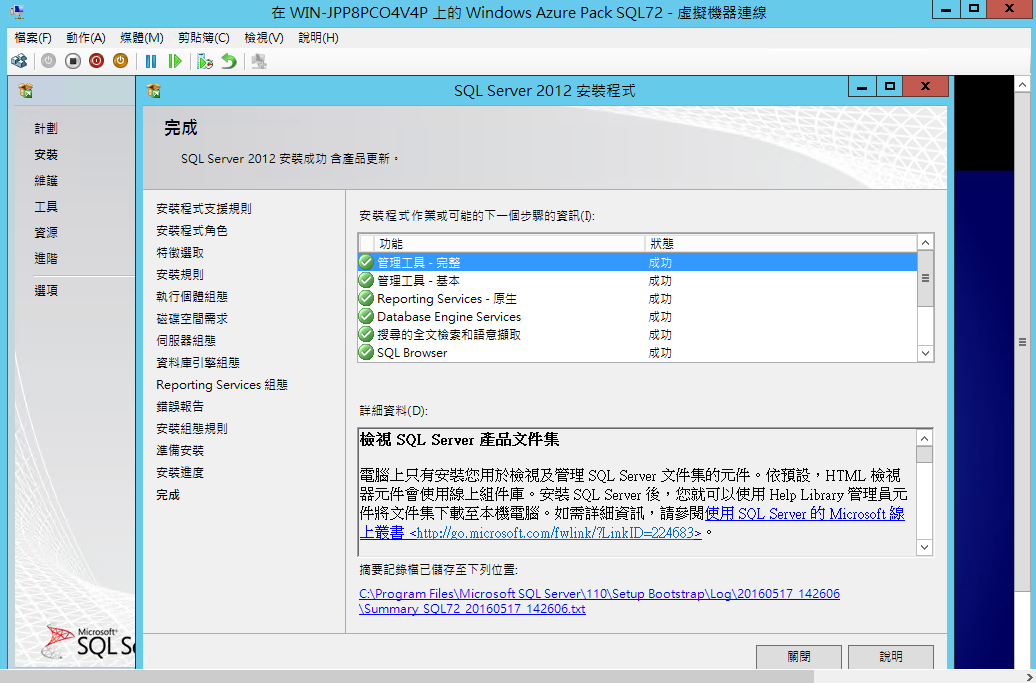1036x683 pixels.
Task: Shut down the VM with the red power icon
Action: (96, 61)
